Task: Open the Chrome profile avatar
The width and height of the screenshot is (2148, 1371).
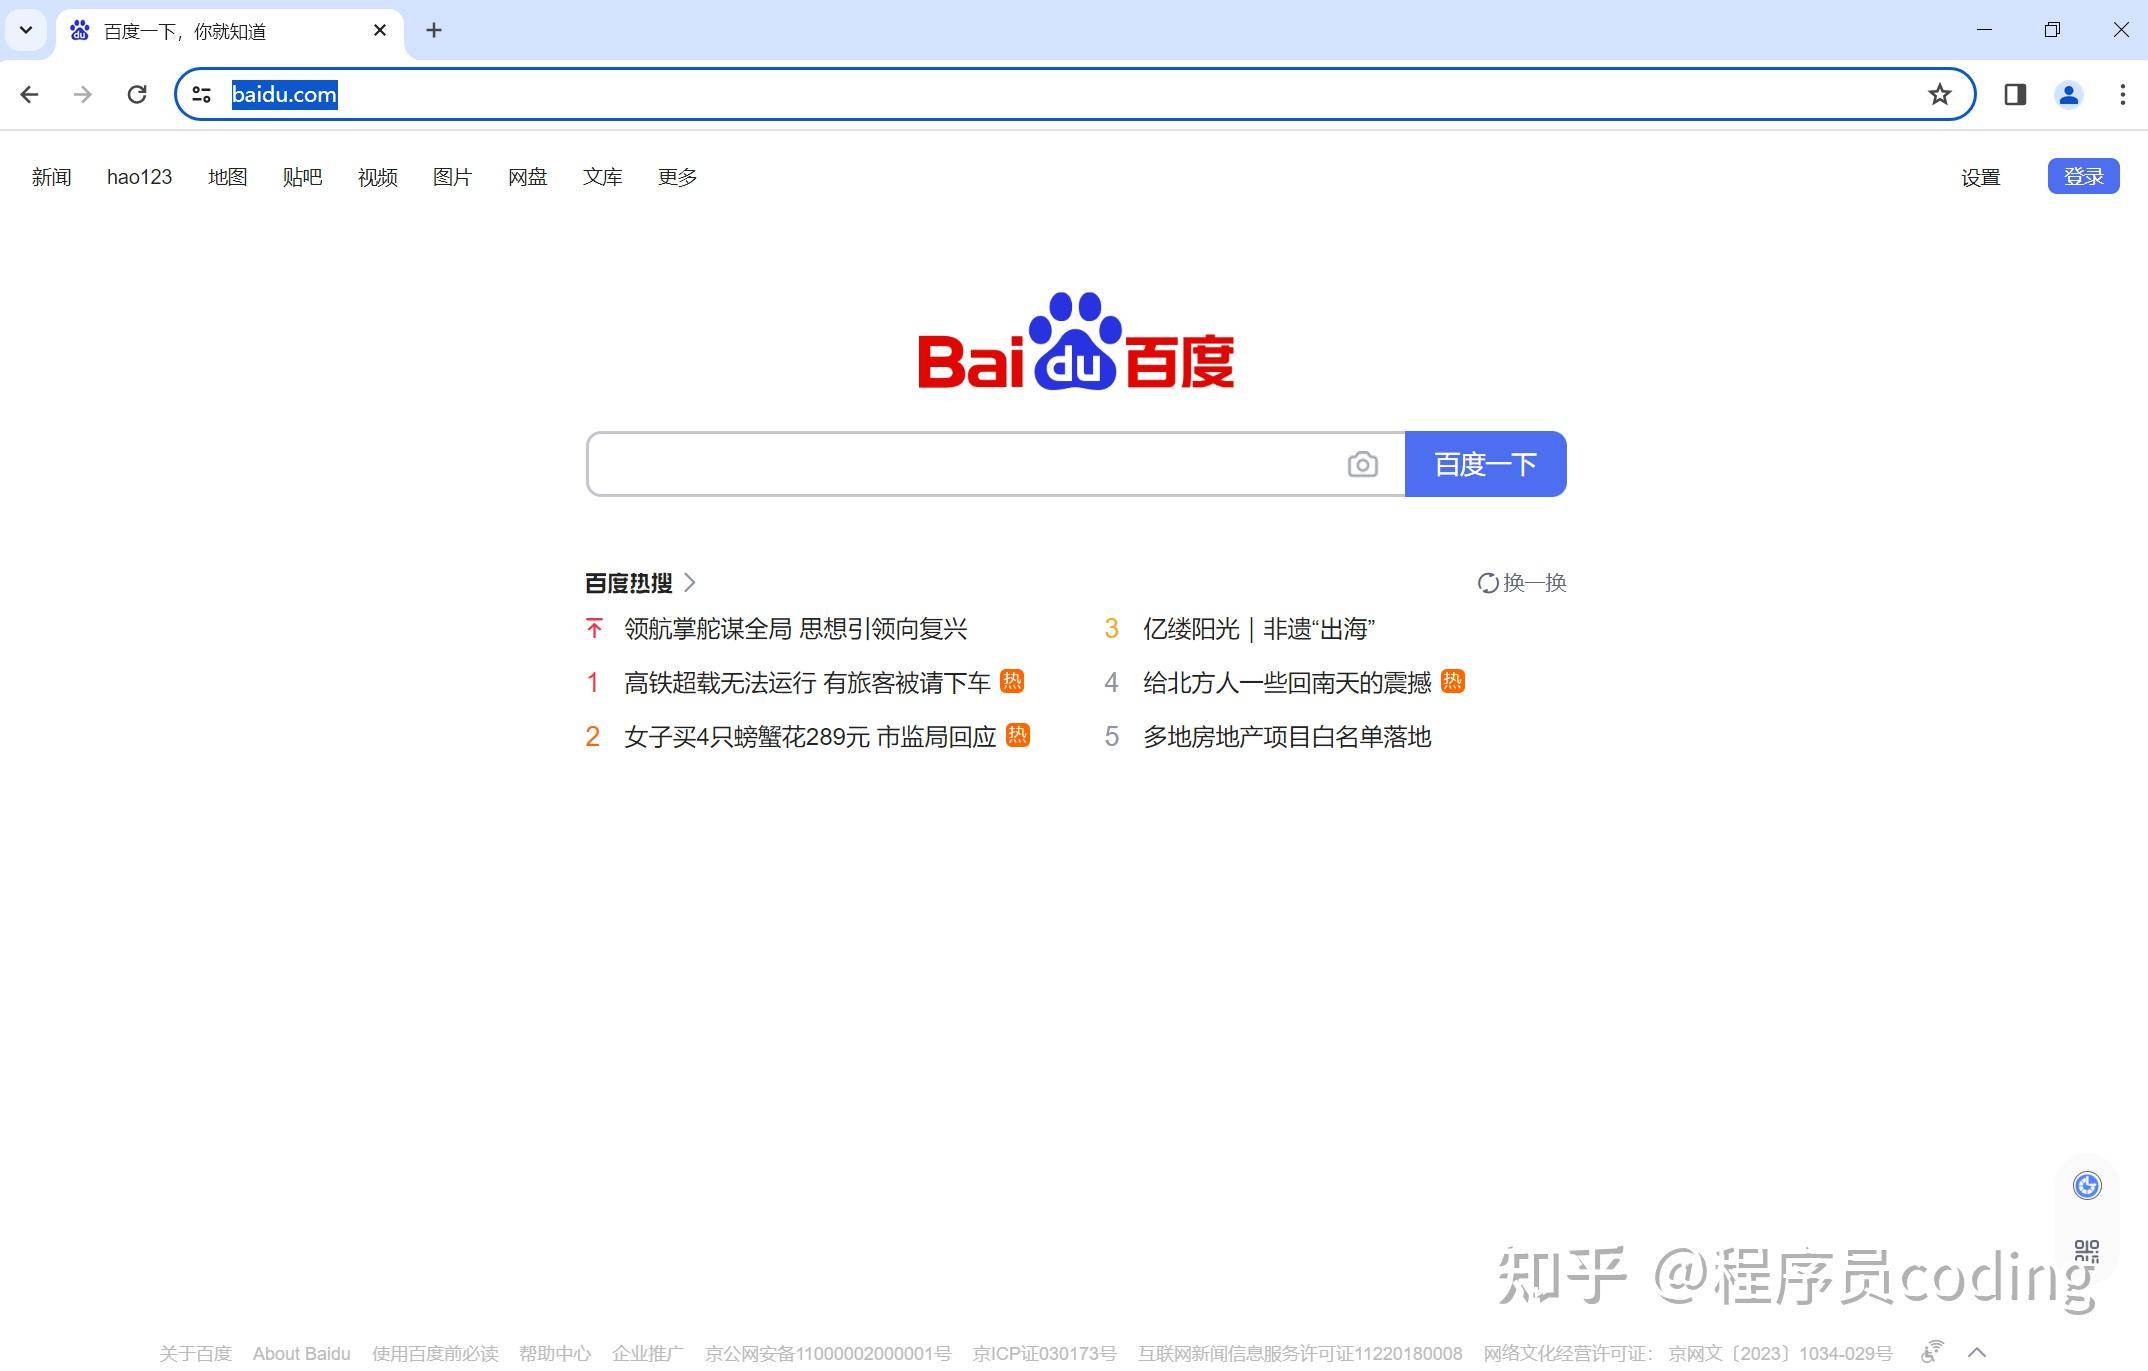Action: coord(2068,94)
